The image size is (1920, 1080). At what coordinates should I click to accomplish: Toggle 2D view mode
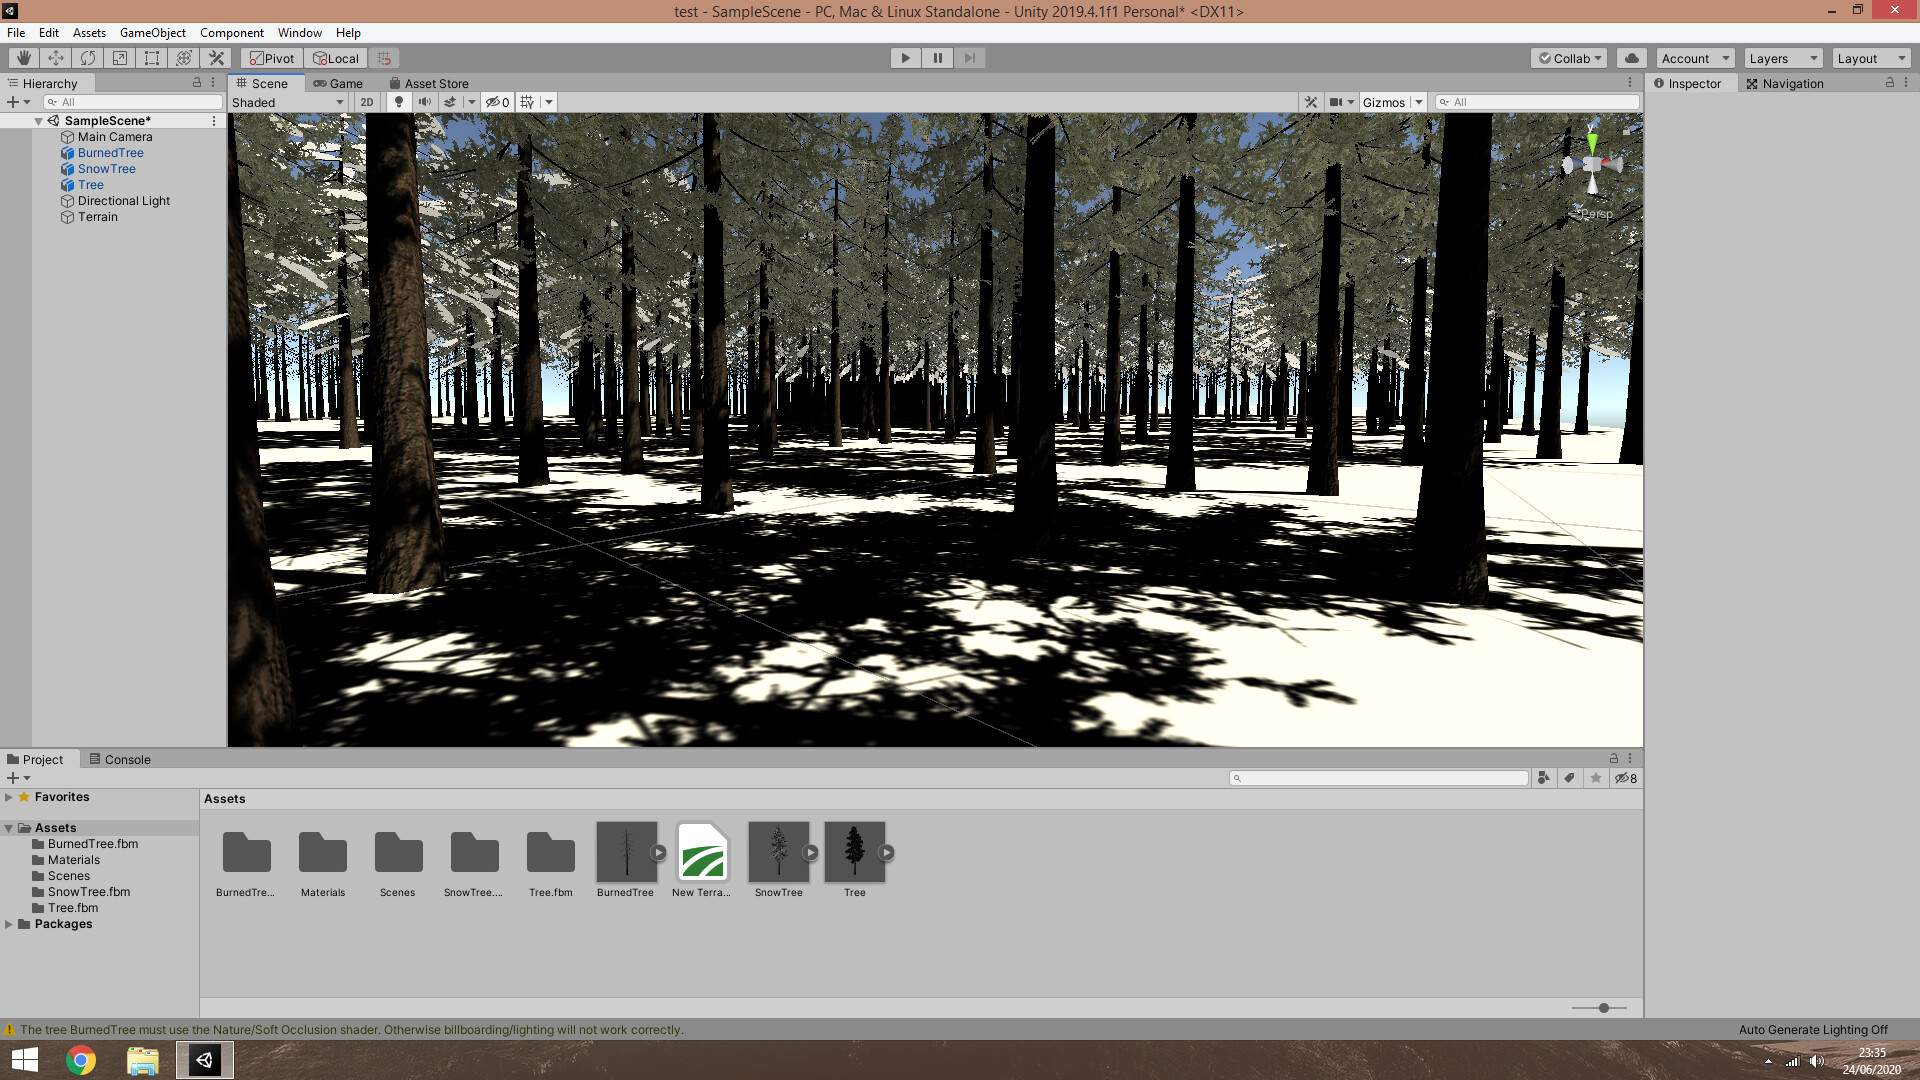click(x=367, y=102)
